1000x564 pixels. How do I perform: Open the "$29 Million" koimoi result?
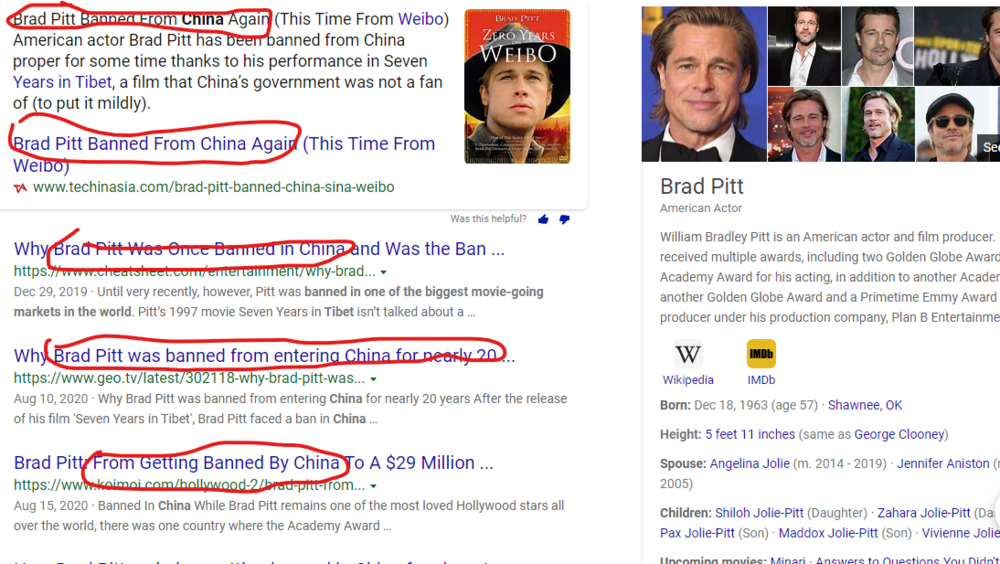click(x=253, y=463)
